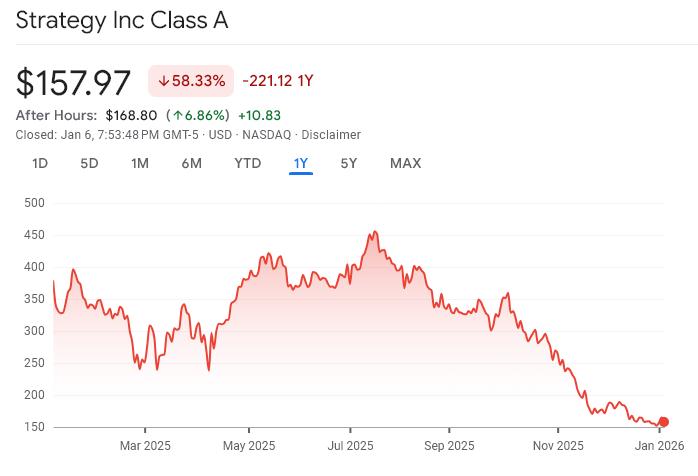Viewport: 698px width, 476px height.
Task: Click the red down-arrow 58.33% badge
Action: 191,80
